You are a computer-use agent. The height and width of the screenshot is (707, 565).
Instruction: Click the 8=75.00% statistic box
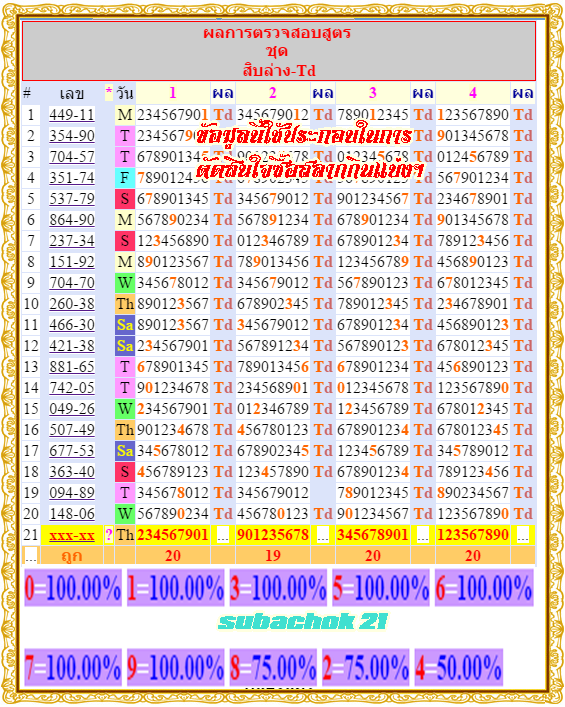point(273,667)
